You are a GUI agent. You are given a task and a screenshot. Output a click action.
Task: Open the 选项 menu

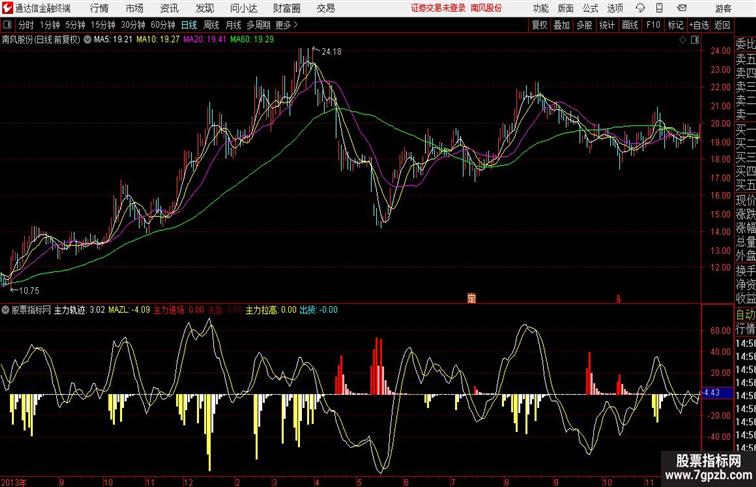click(615, 8)
